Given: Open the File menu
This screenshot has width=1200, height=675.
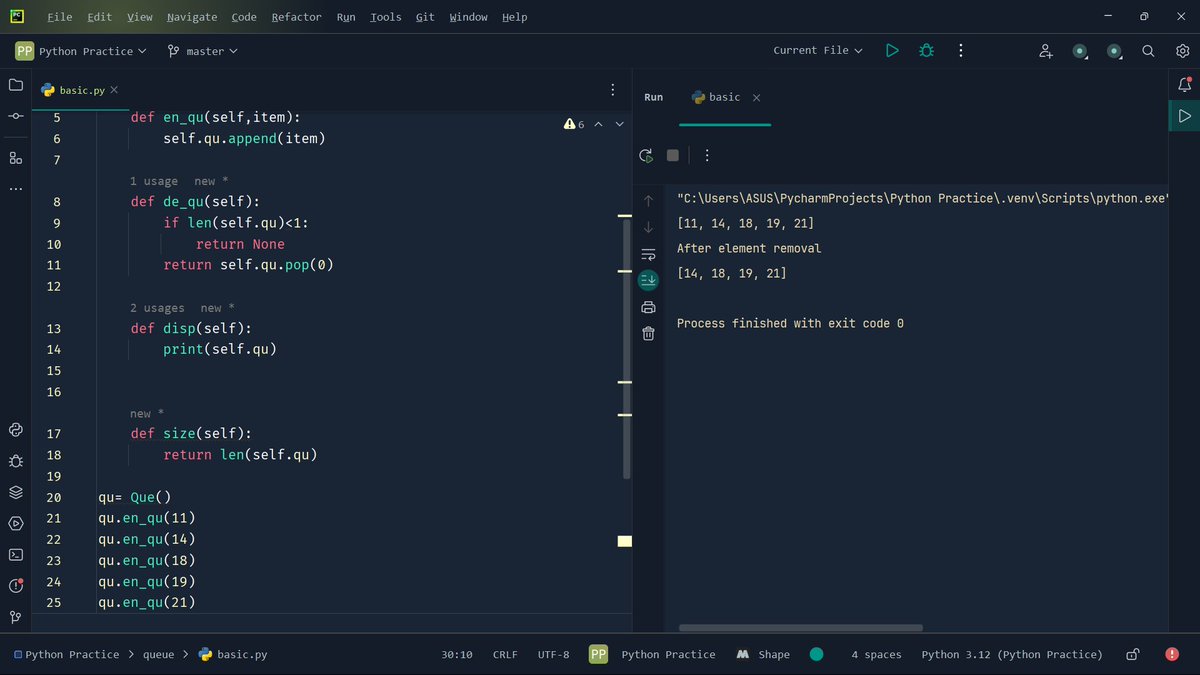Looking at the screenshot, I should coord(60,17).
